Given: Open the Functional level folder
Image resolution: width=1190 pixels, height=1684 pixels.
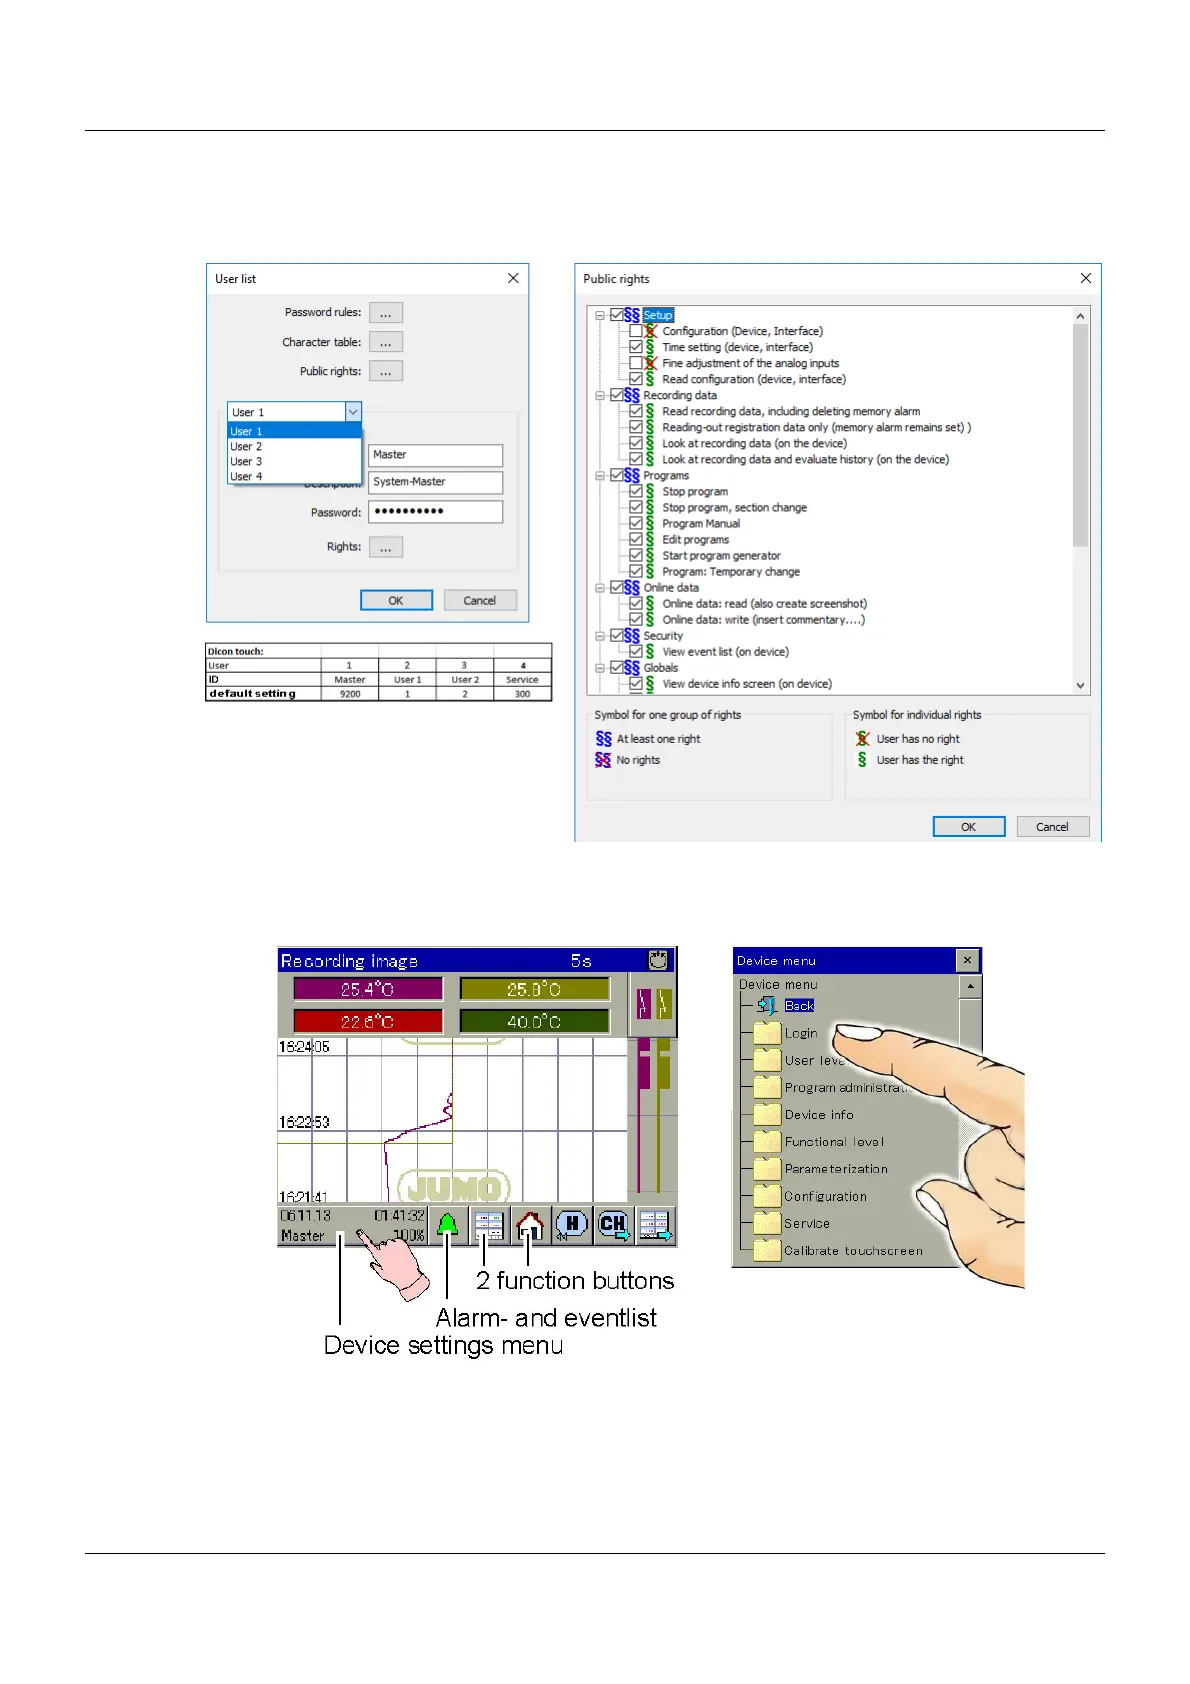Looking at the screenshot, I should pos(767,1141).
